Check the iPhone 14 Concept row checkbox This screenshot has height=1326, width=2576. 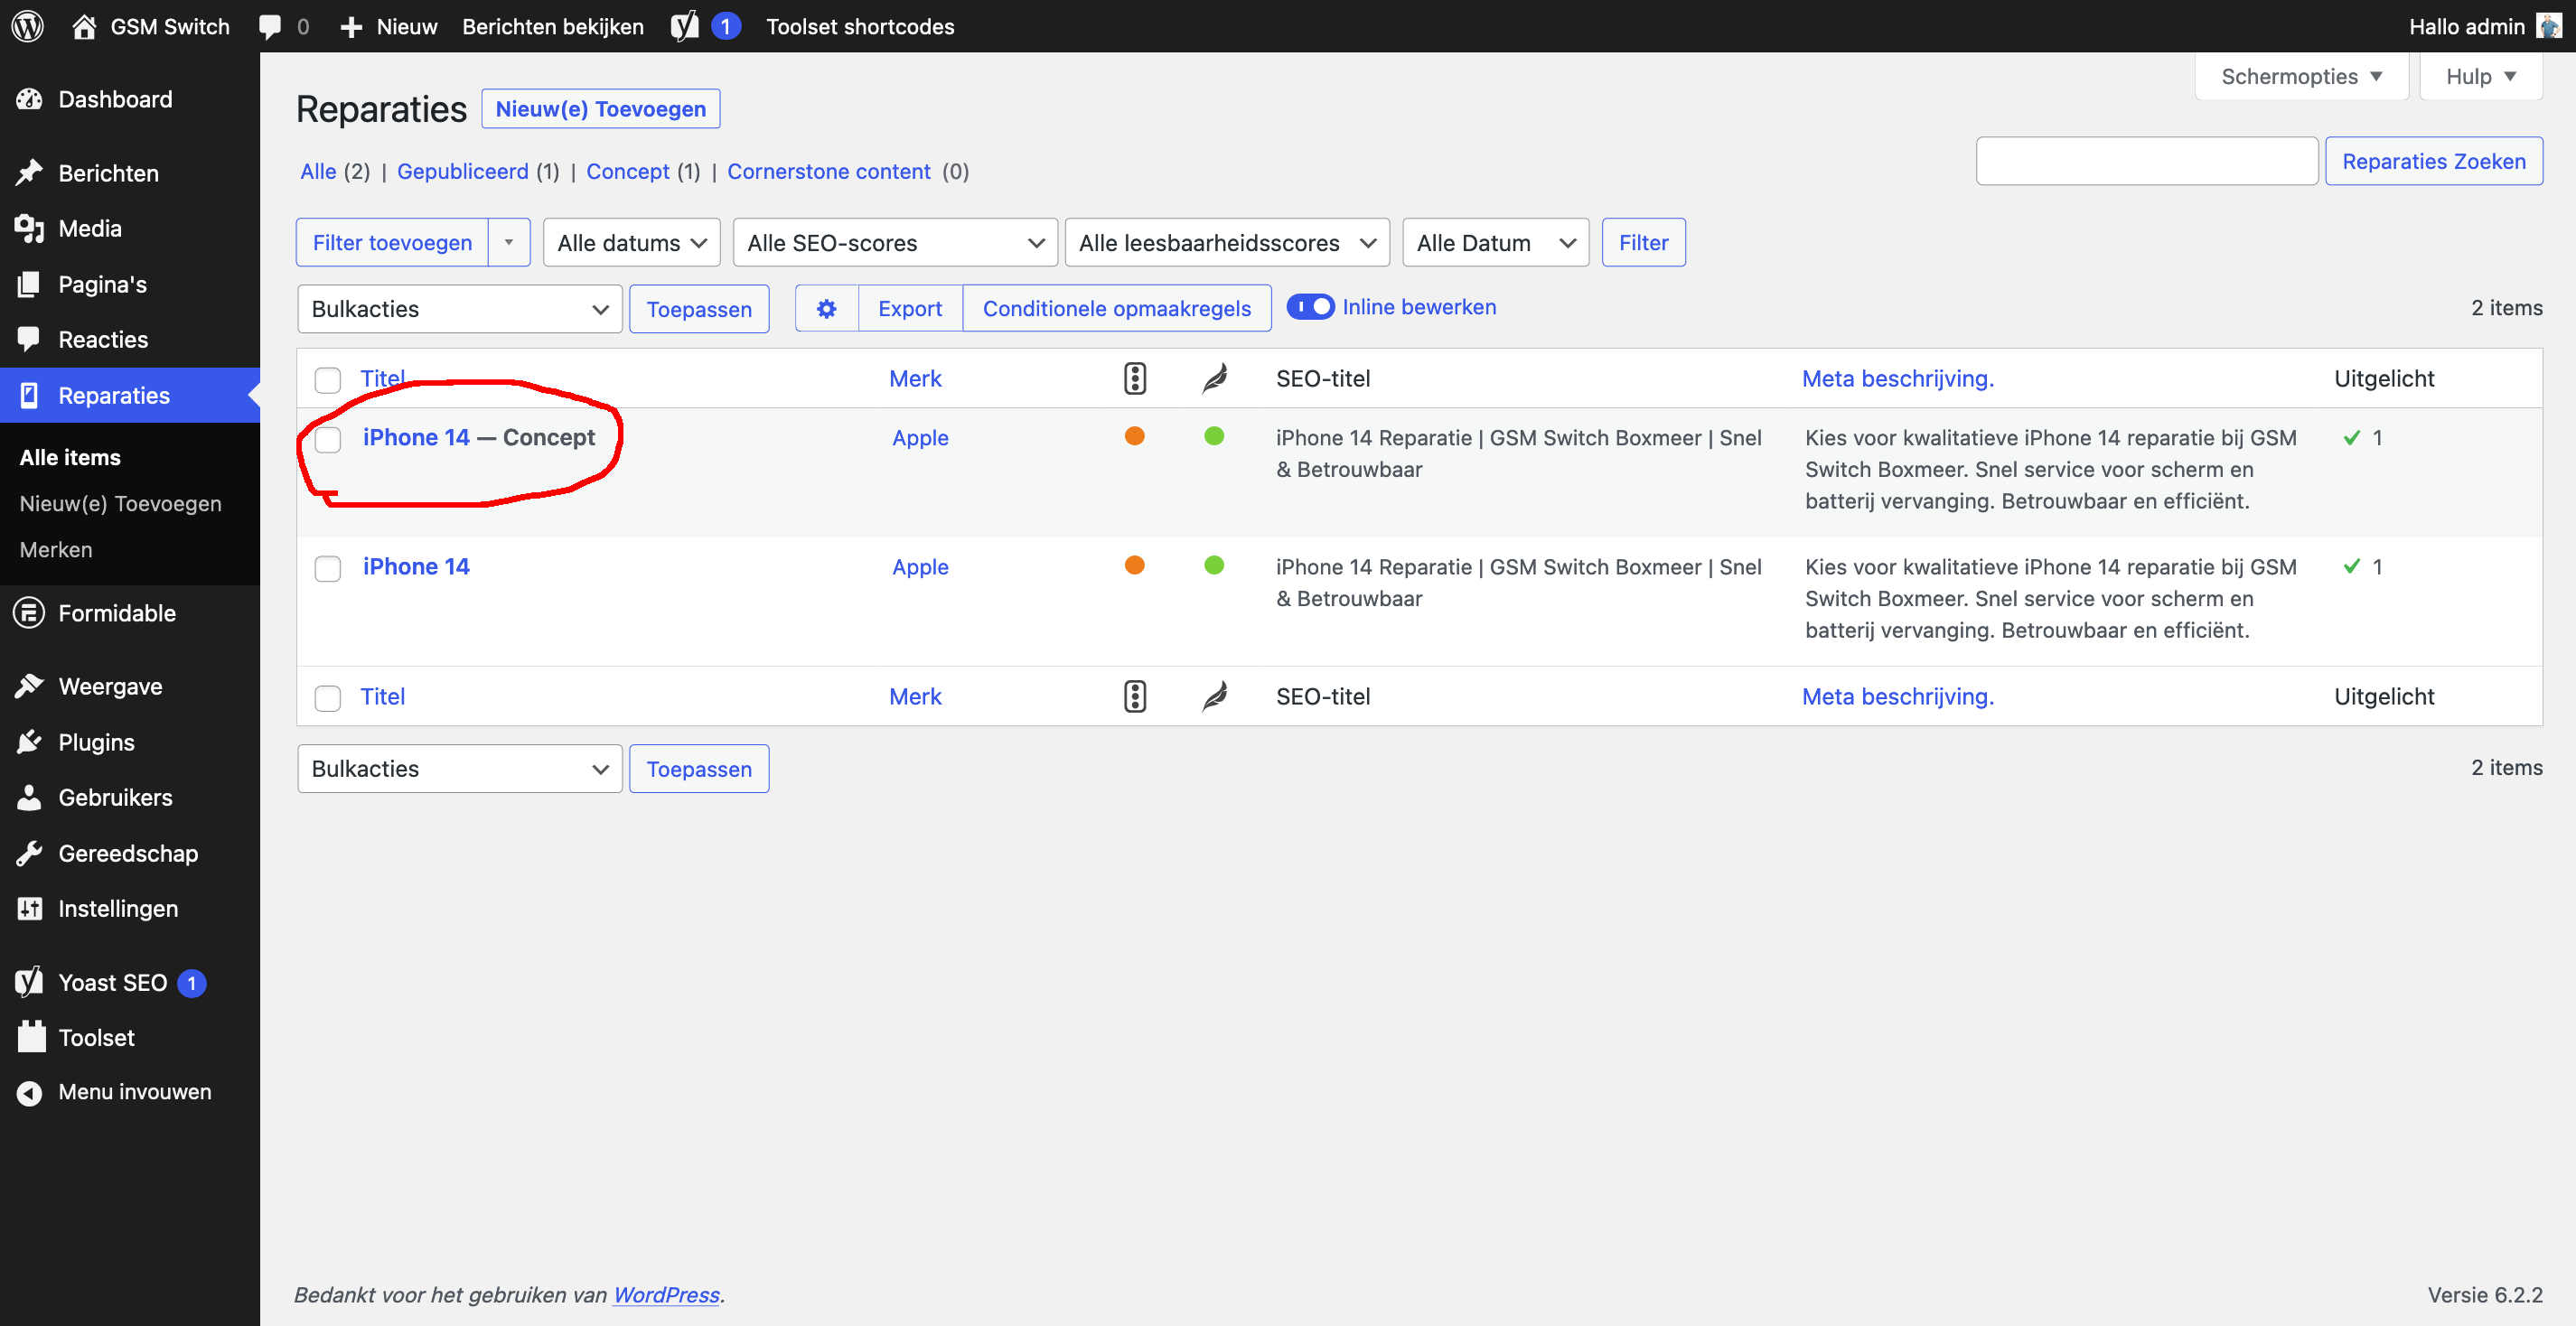pyautogui.click(x=328, y=439)
